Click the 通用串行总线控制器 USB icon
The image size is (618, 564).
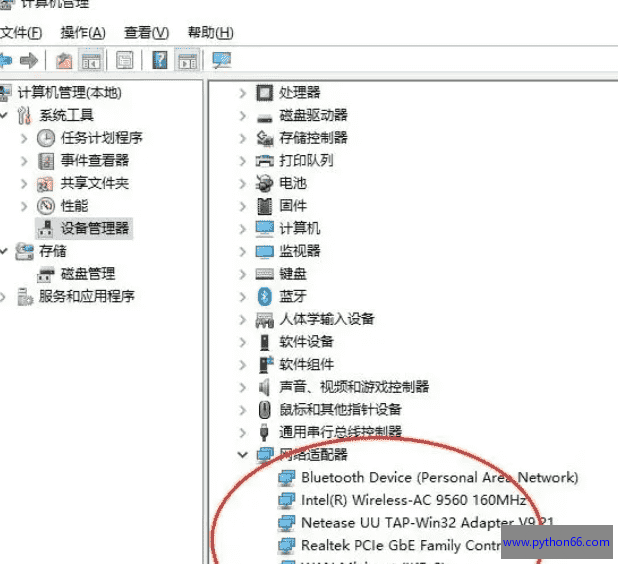point(264,432)
